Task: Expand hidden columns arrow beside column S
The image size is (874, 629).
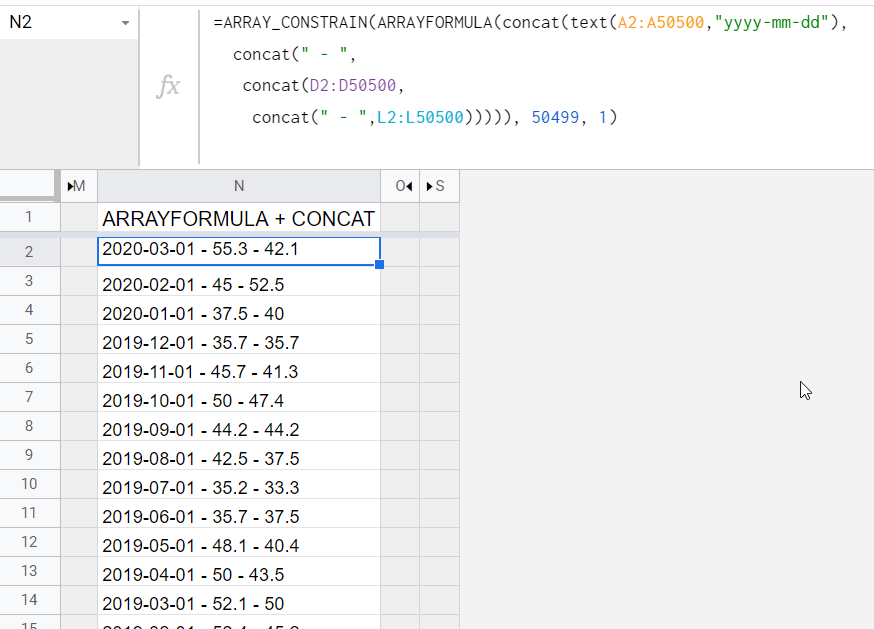Action: (429, 186)
